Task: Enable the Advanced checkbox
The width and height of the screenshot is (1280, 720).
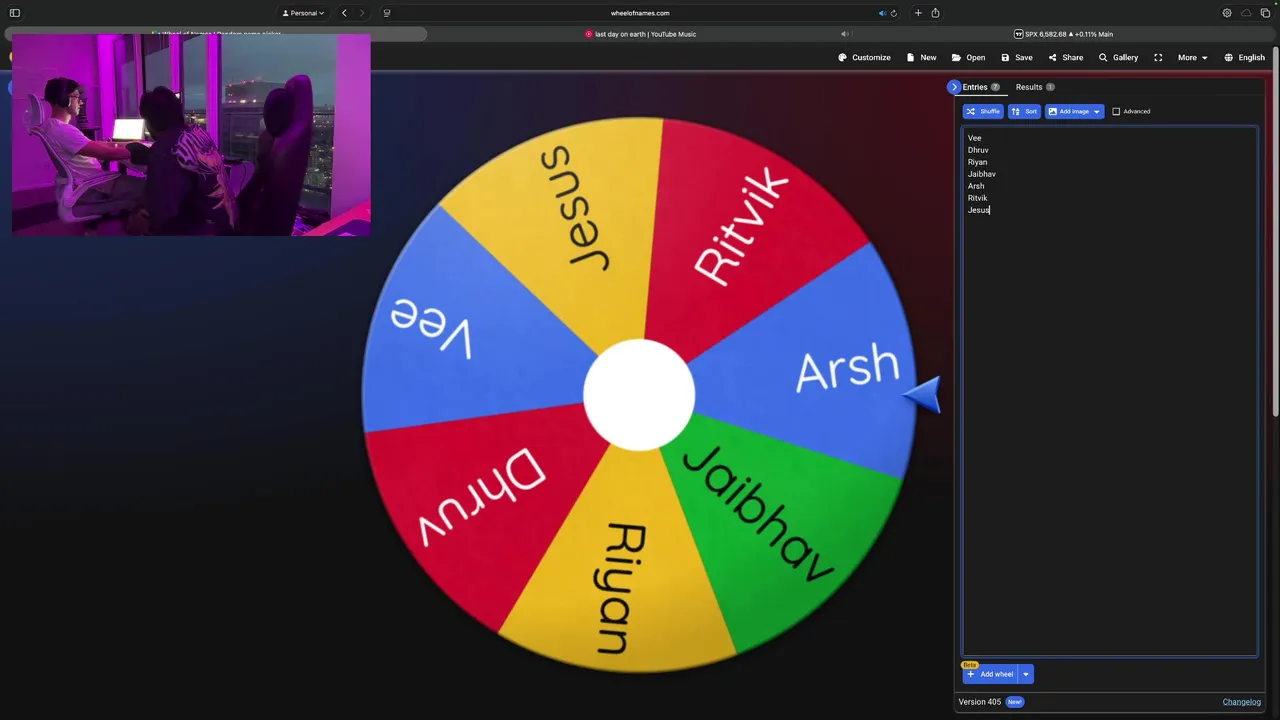Action: coord(1116,111)
